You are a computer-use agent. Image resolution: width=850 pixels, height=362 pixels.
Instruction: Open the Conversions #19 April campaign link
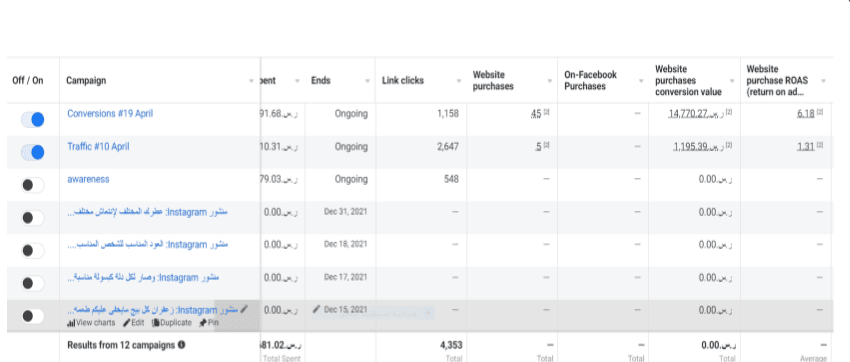tap(110, 114)
